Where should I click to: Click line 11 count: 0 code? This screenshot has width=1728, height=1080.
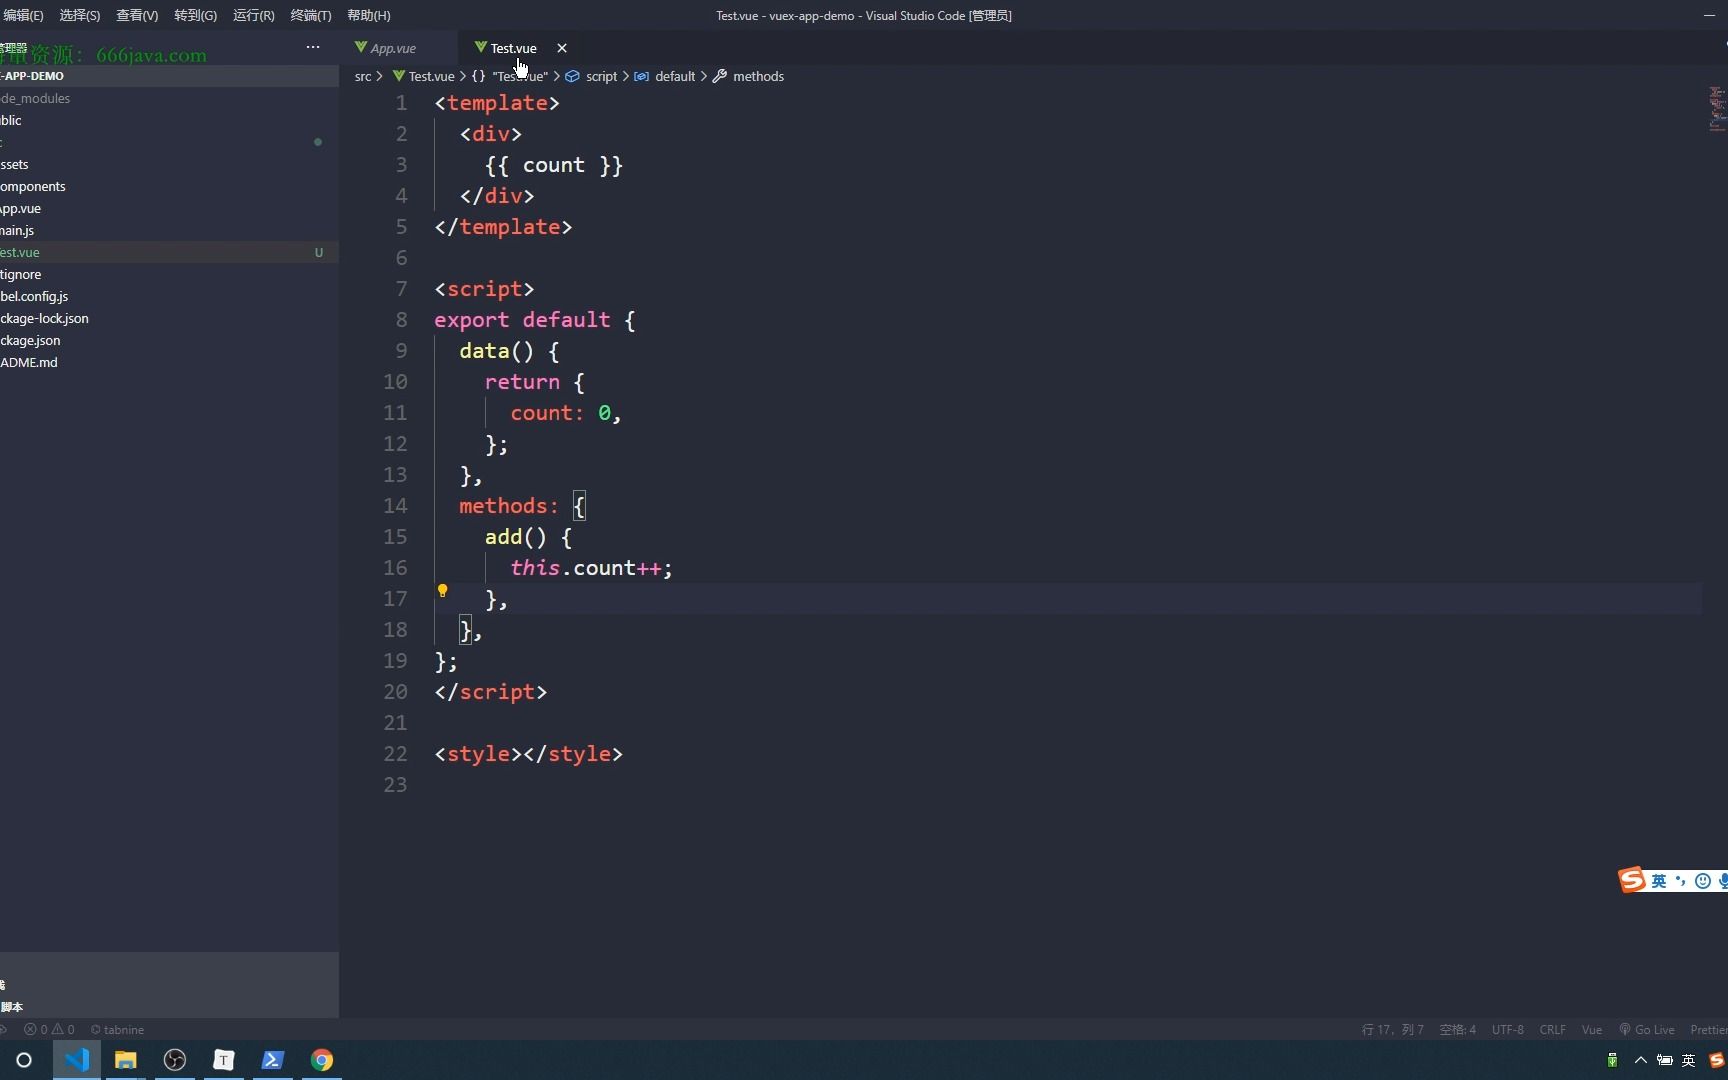[566, 413]
